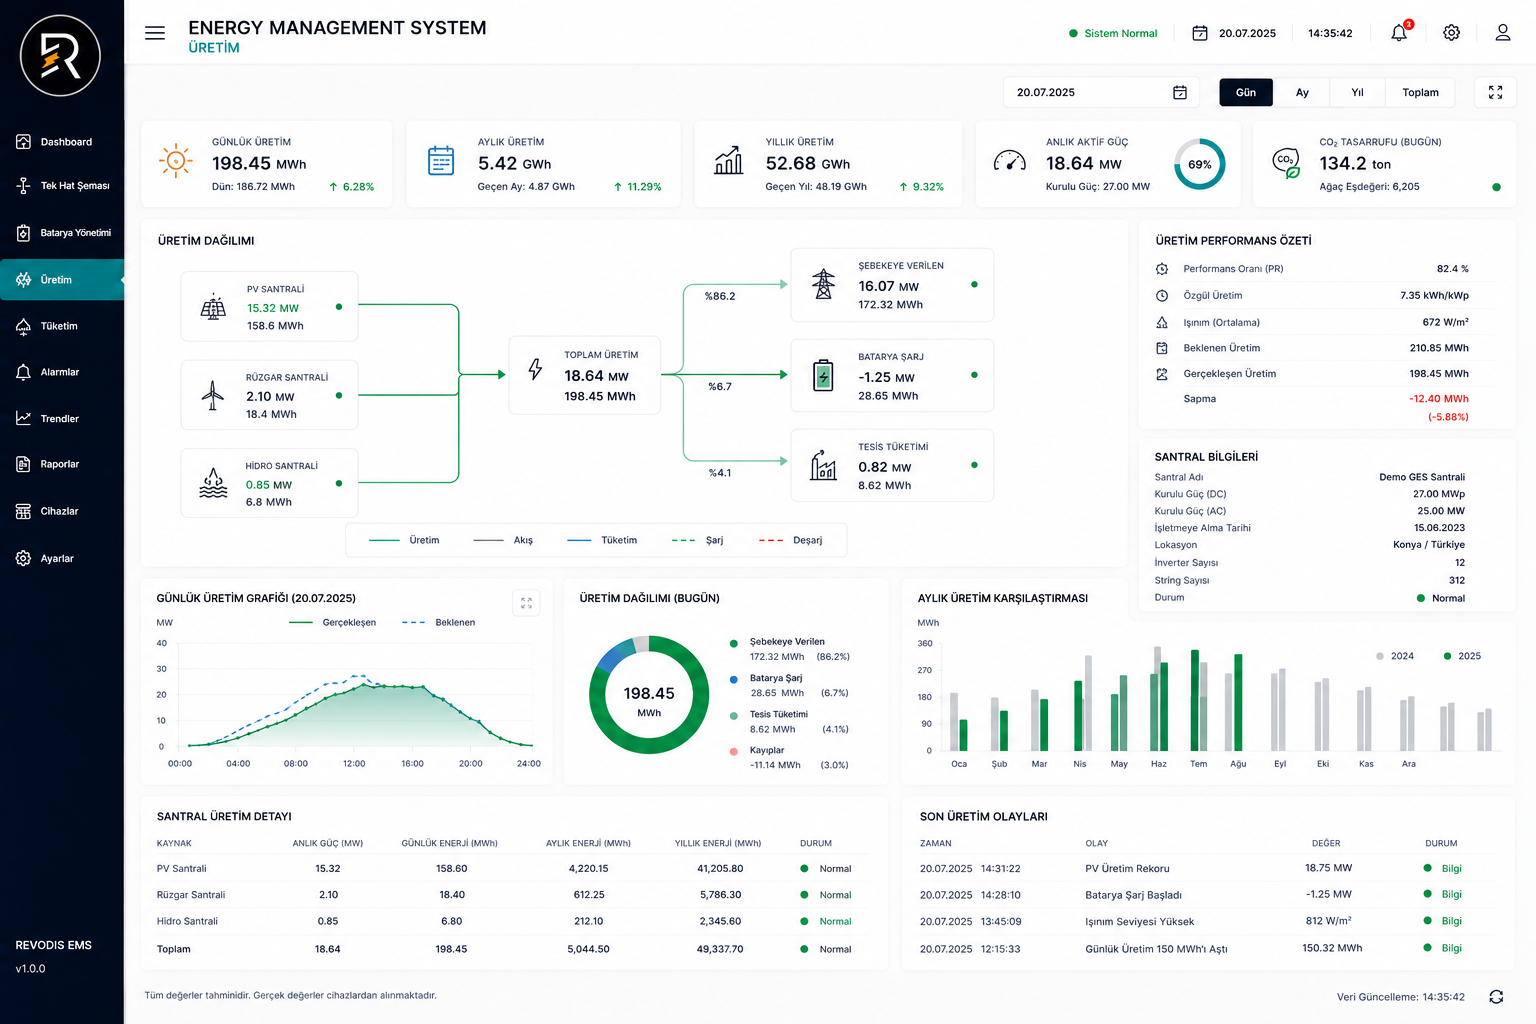Open notifications bell icon
The height and width of the screenshot is (1024, 1536).
click(1399, 33)
